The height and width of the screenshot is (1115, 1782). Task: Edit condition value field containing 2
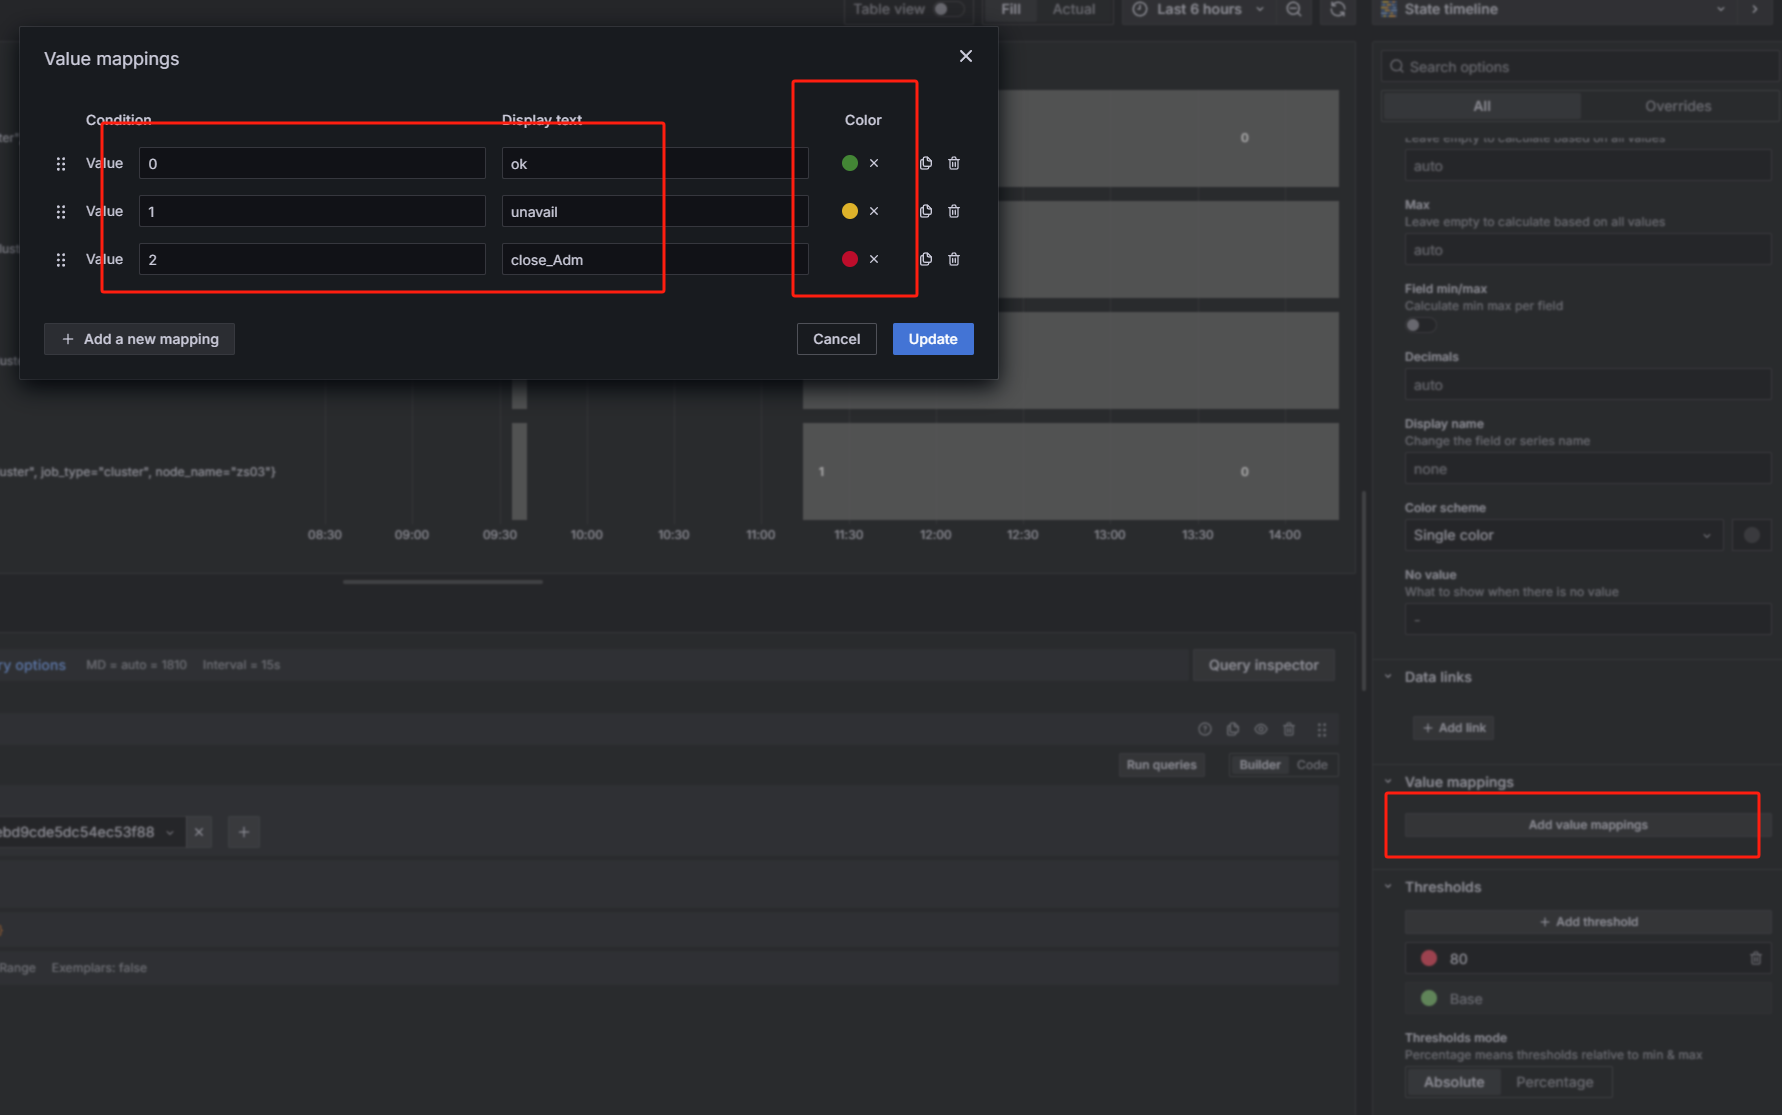312,259
